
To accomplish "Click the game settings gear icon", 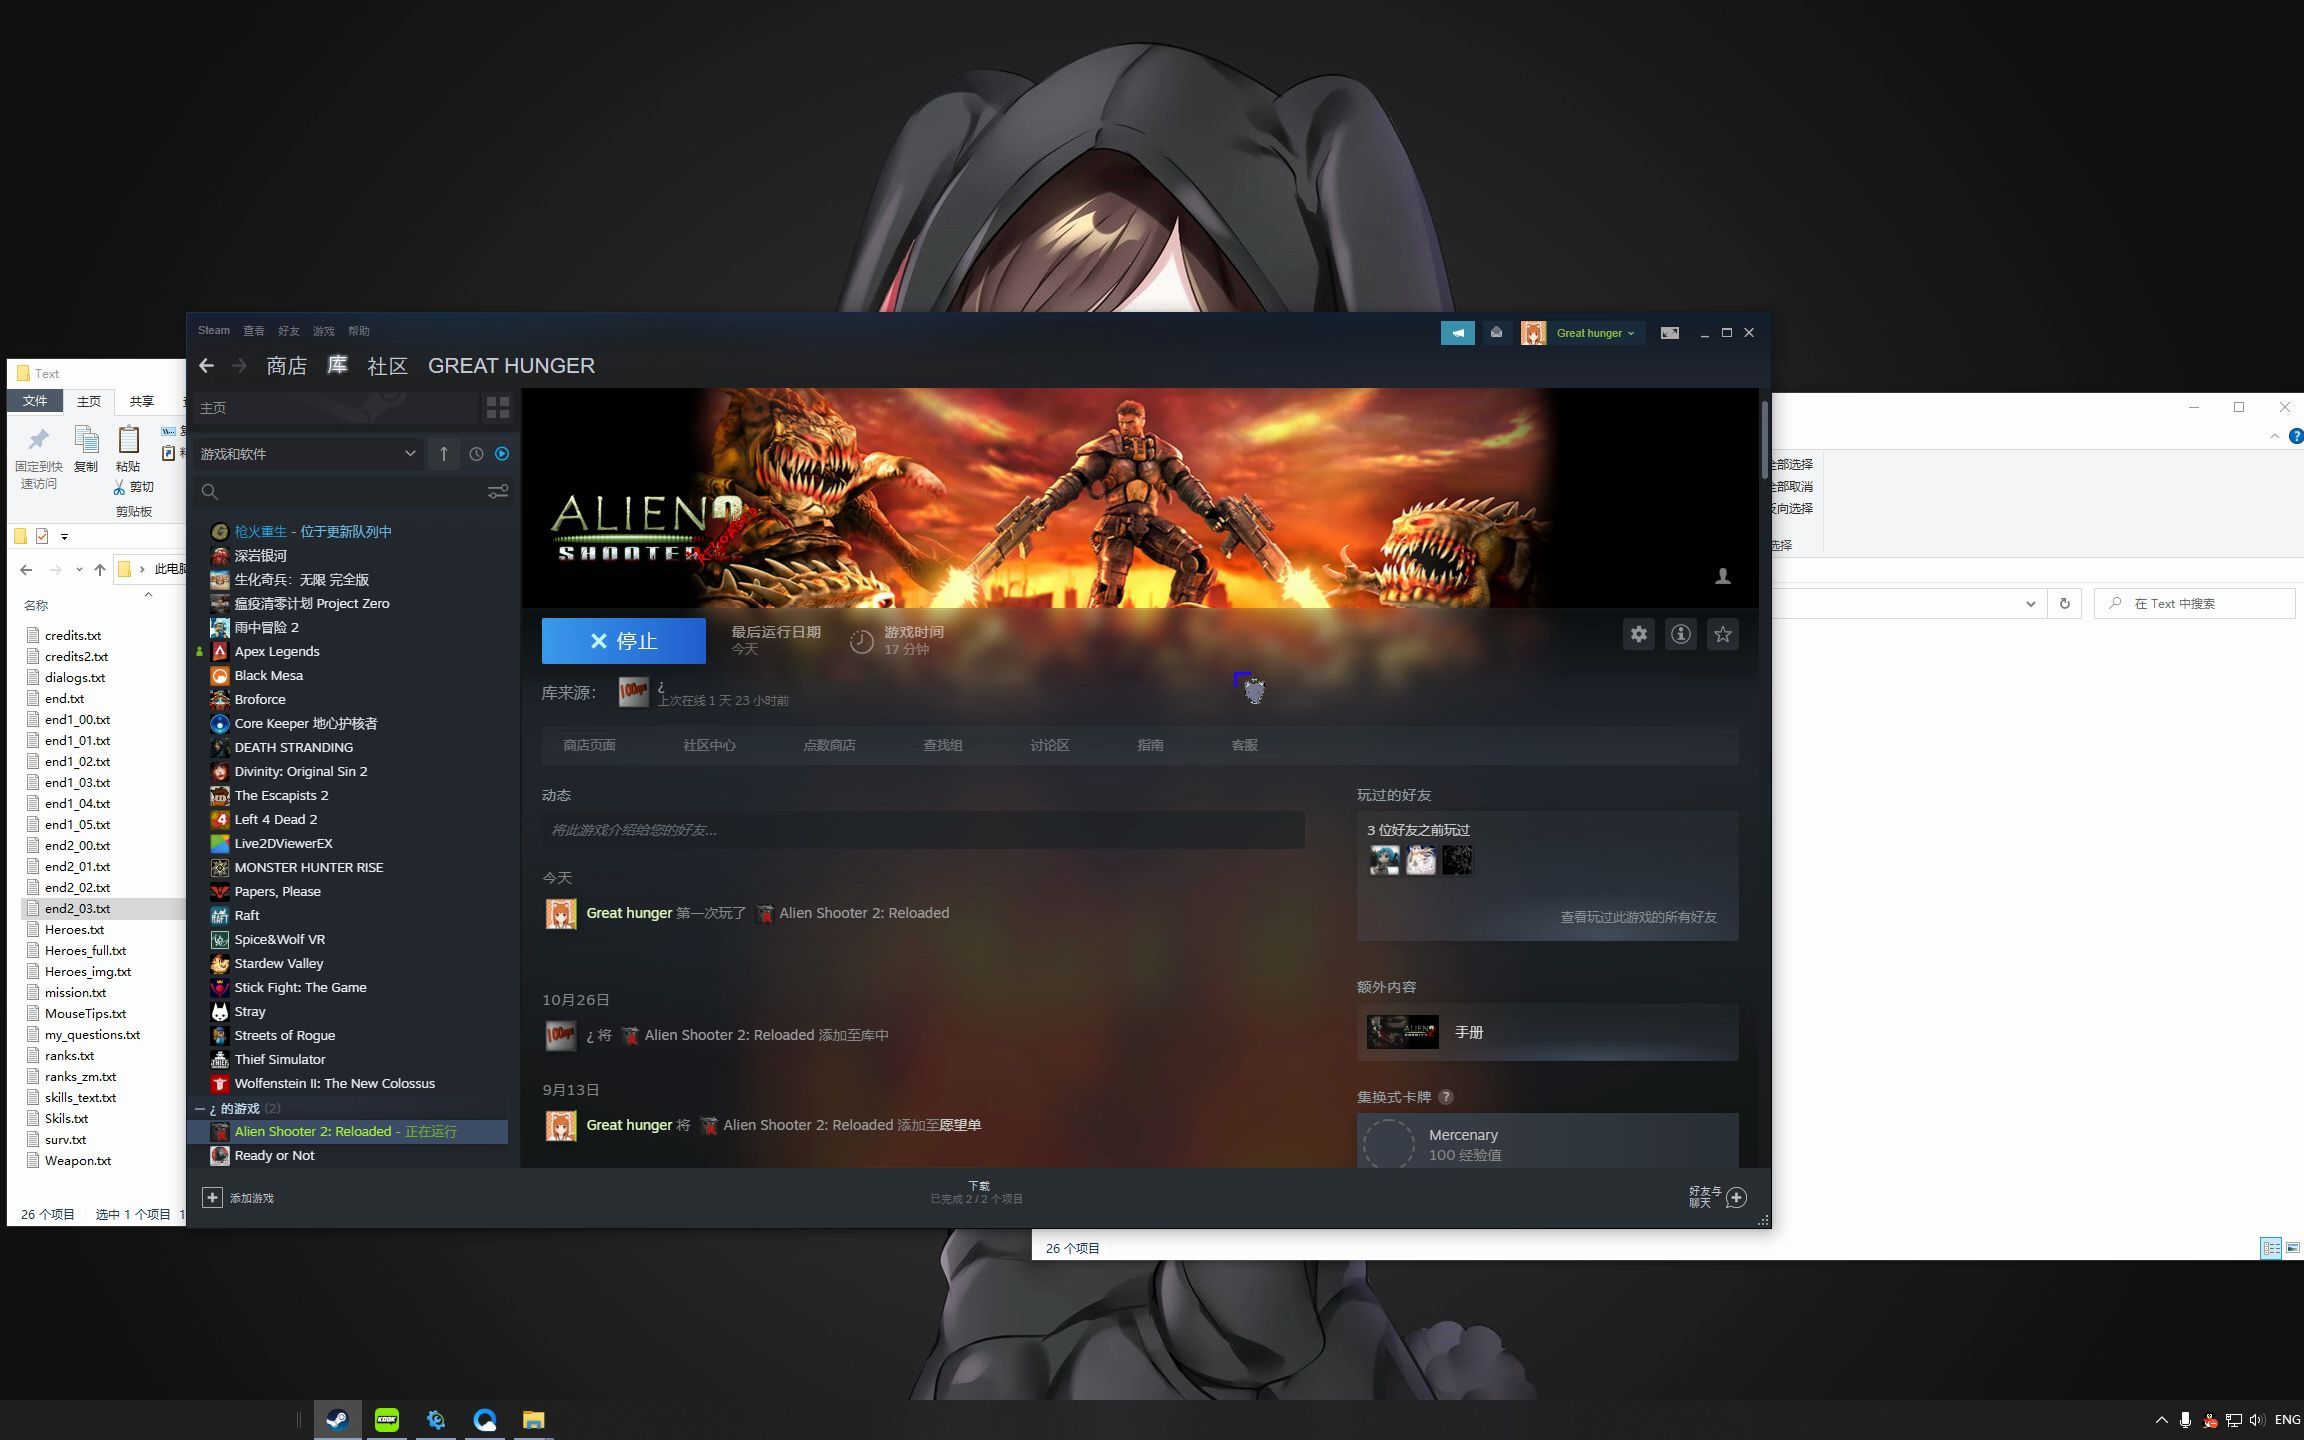I will (1637, 634).
